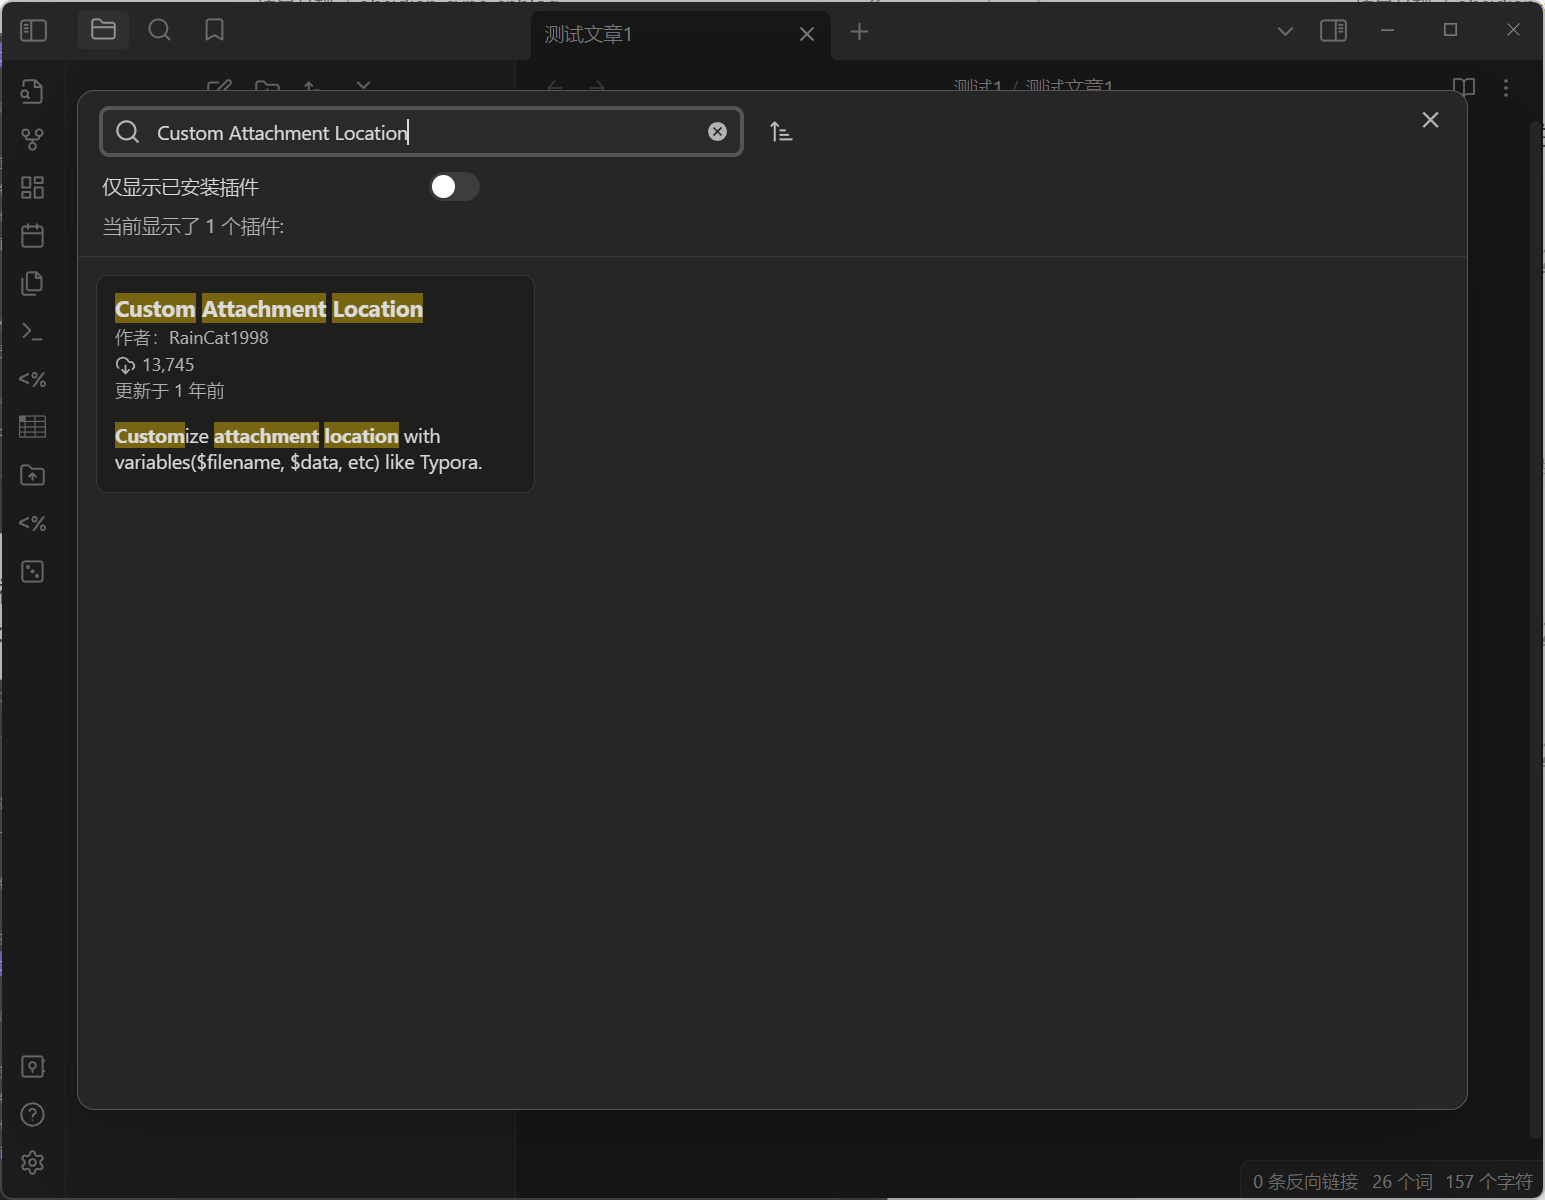The width and height of the screenshot is (1545, 1200).
Task: Open the terminal icon in the left ribbon
Action: (32, 331)
